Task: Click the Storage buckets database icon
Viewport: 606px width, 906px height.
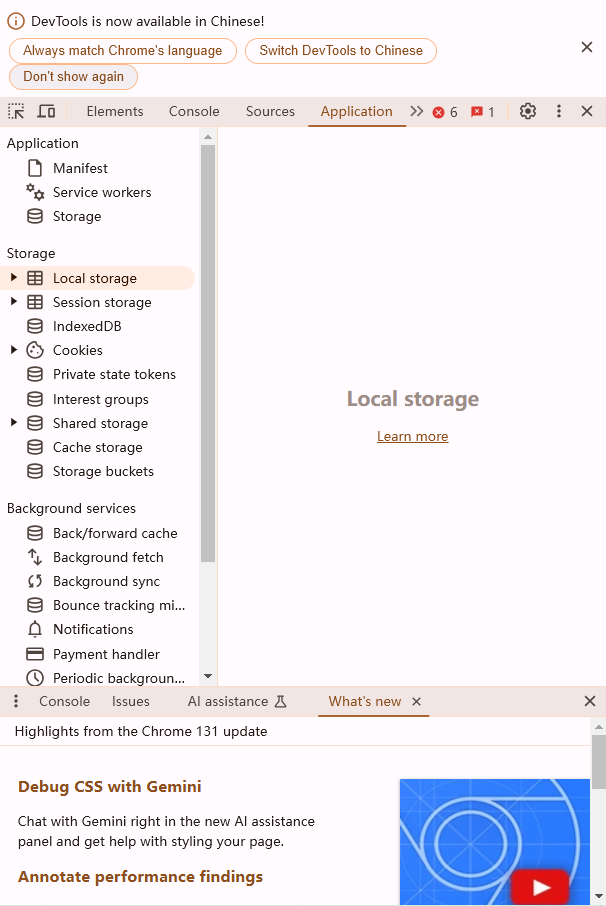Action: 35,471
